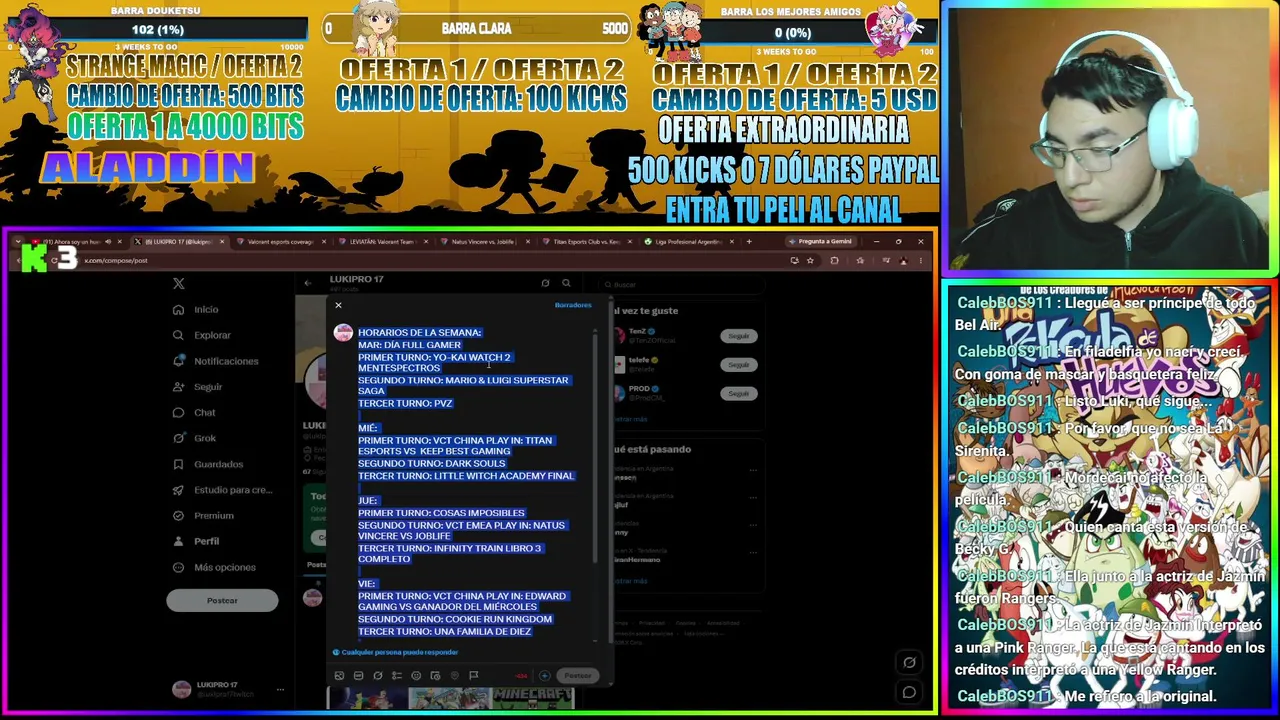
Task: Click the text line "TERCER TURNO: PVZ"
Action: [x=405, y=403]
